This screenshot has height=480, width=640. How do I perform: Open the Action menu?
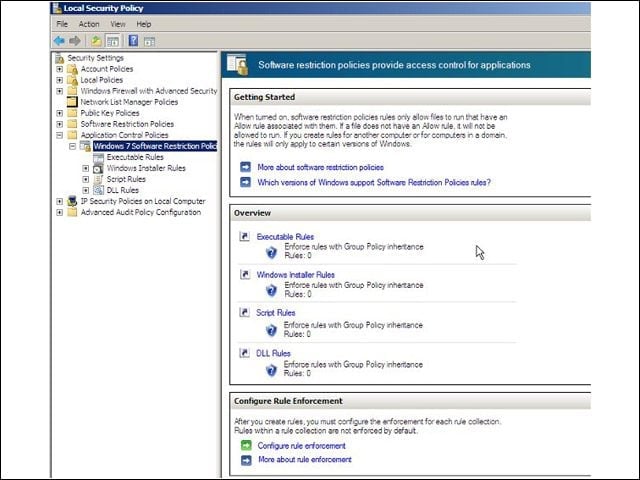[x=89, y=24]
